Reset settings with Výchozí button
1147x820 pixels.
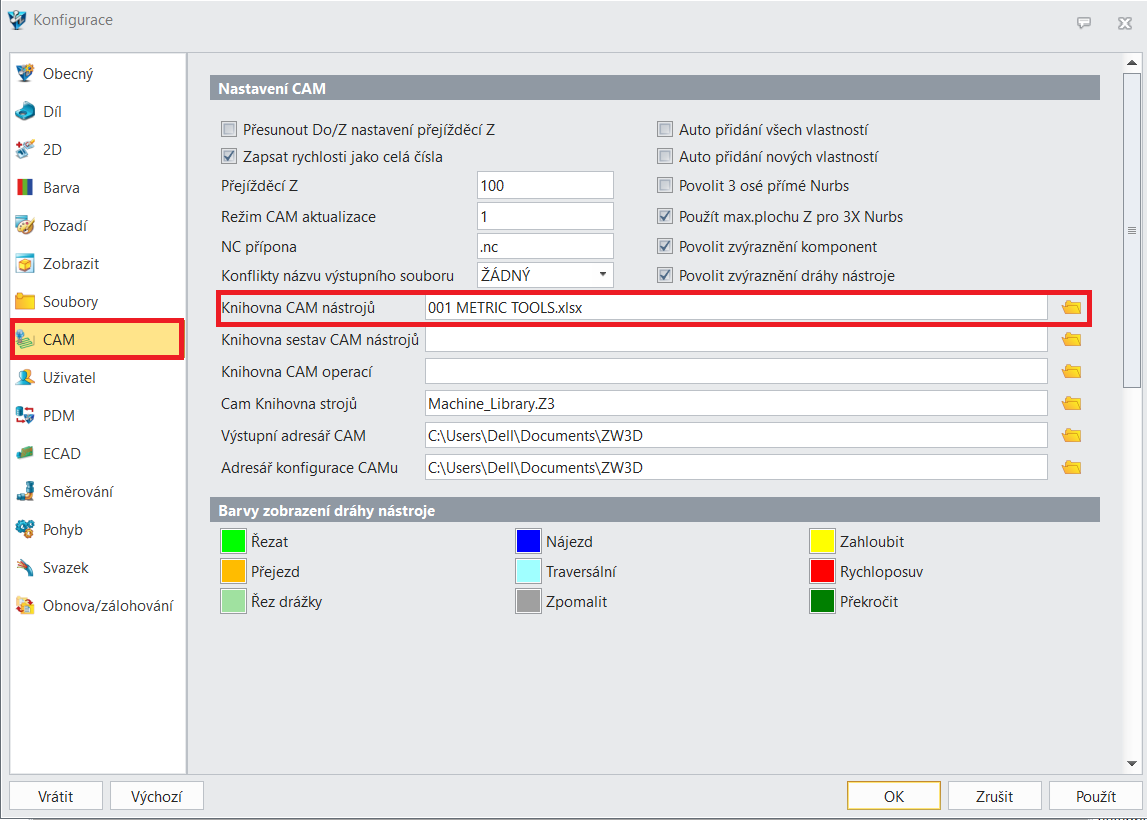click(157, 796)
